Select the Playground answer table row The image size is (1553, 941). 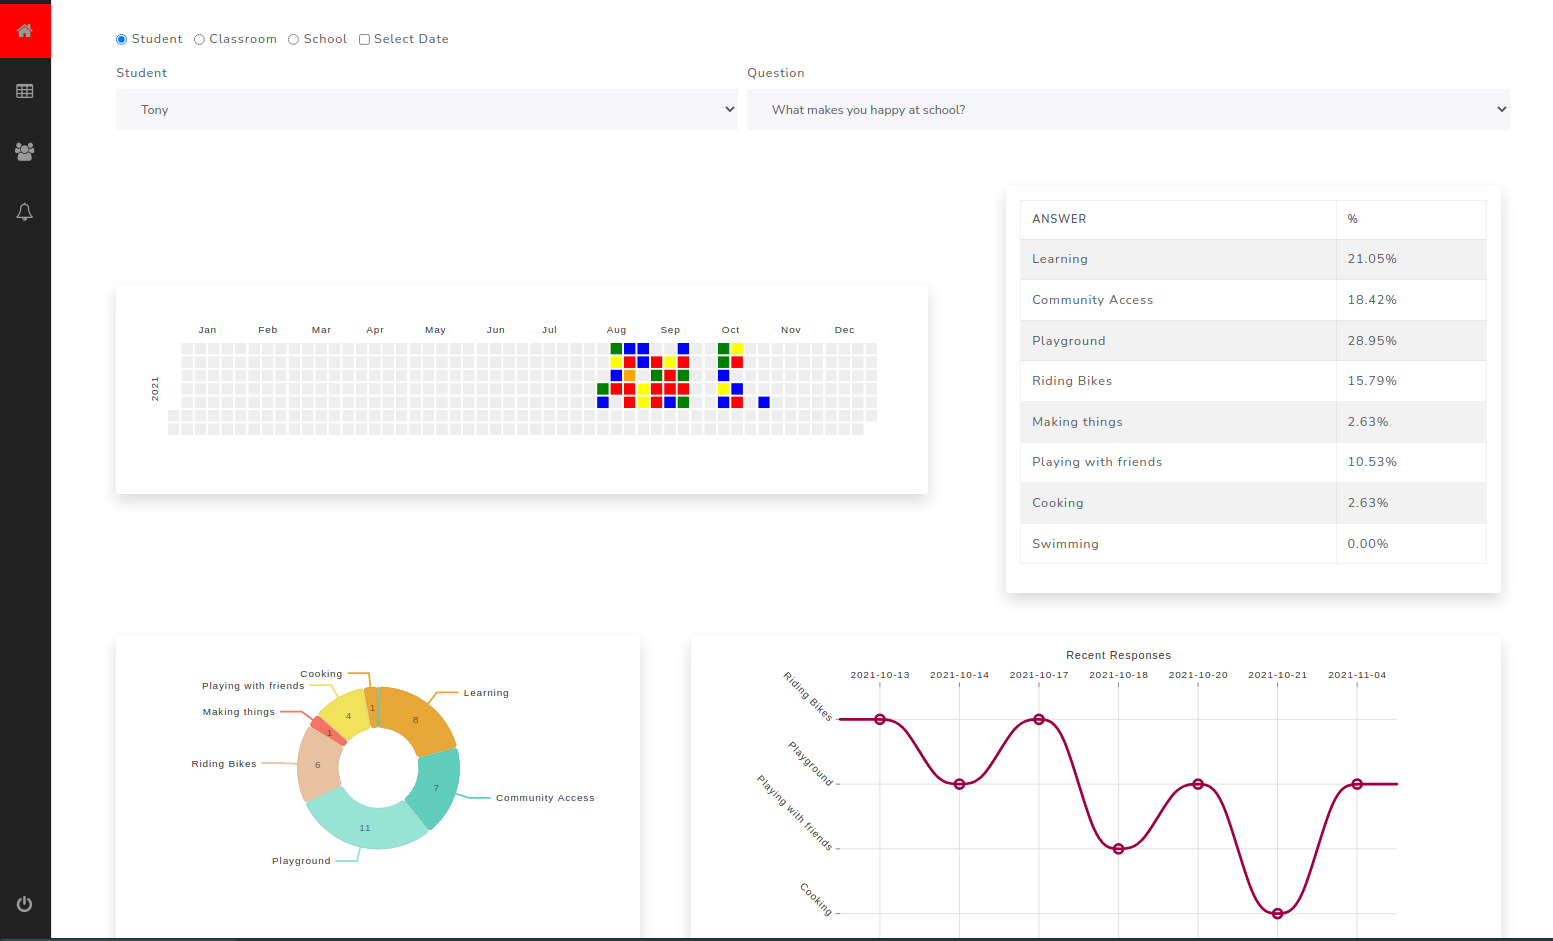(x=1253, y=341)
